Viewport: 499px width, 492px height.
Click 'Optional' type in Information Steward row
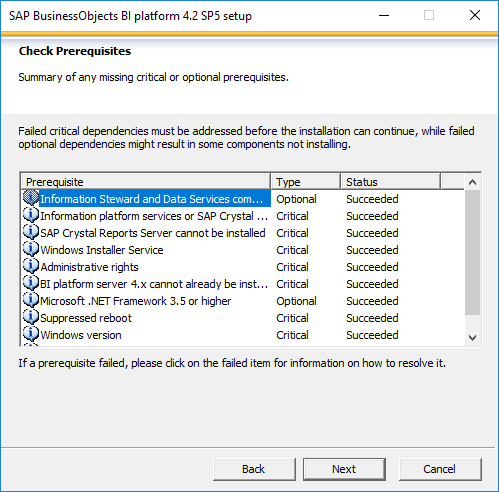(x=296, y=199)
